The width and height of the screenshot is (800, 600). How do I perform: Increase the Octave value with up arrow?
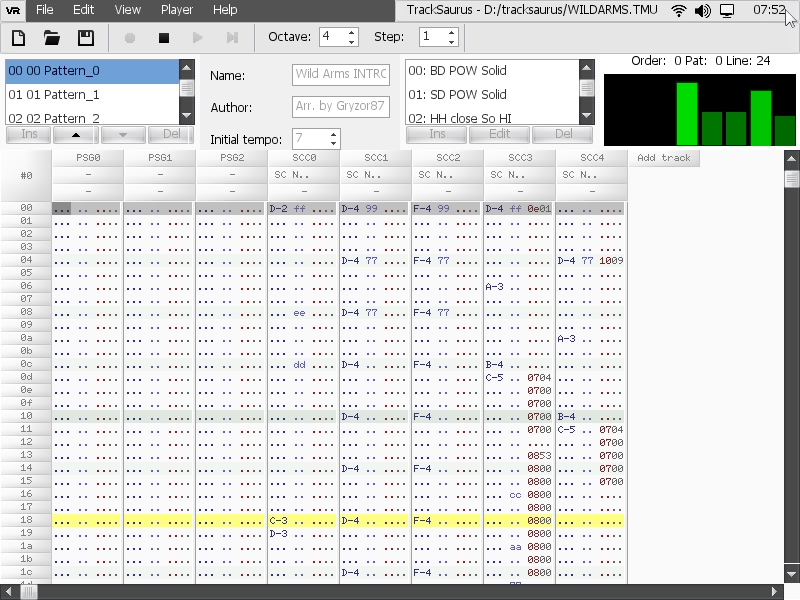click(352, 32)
